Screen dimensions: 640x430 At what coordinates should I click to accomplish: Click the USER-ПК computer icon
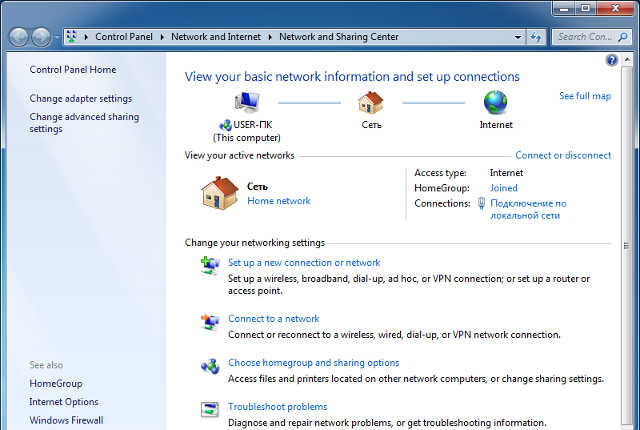[x=247, y=103]
